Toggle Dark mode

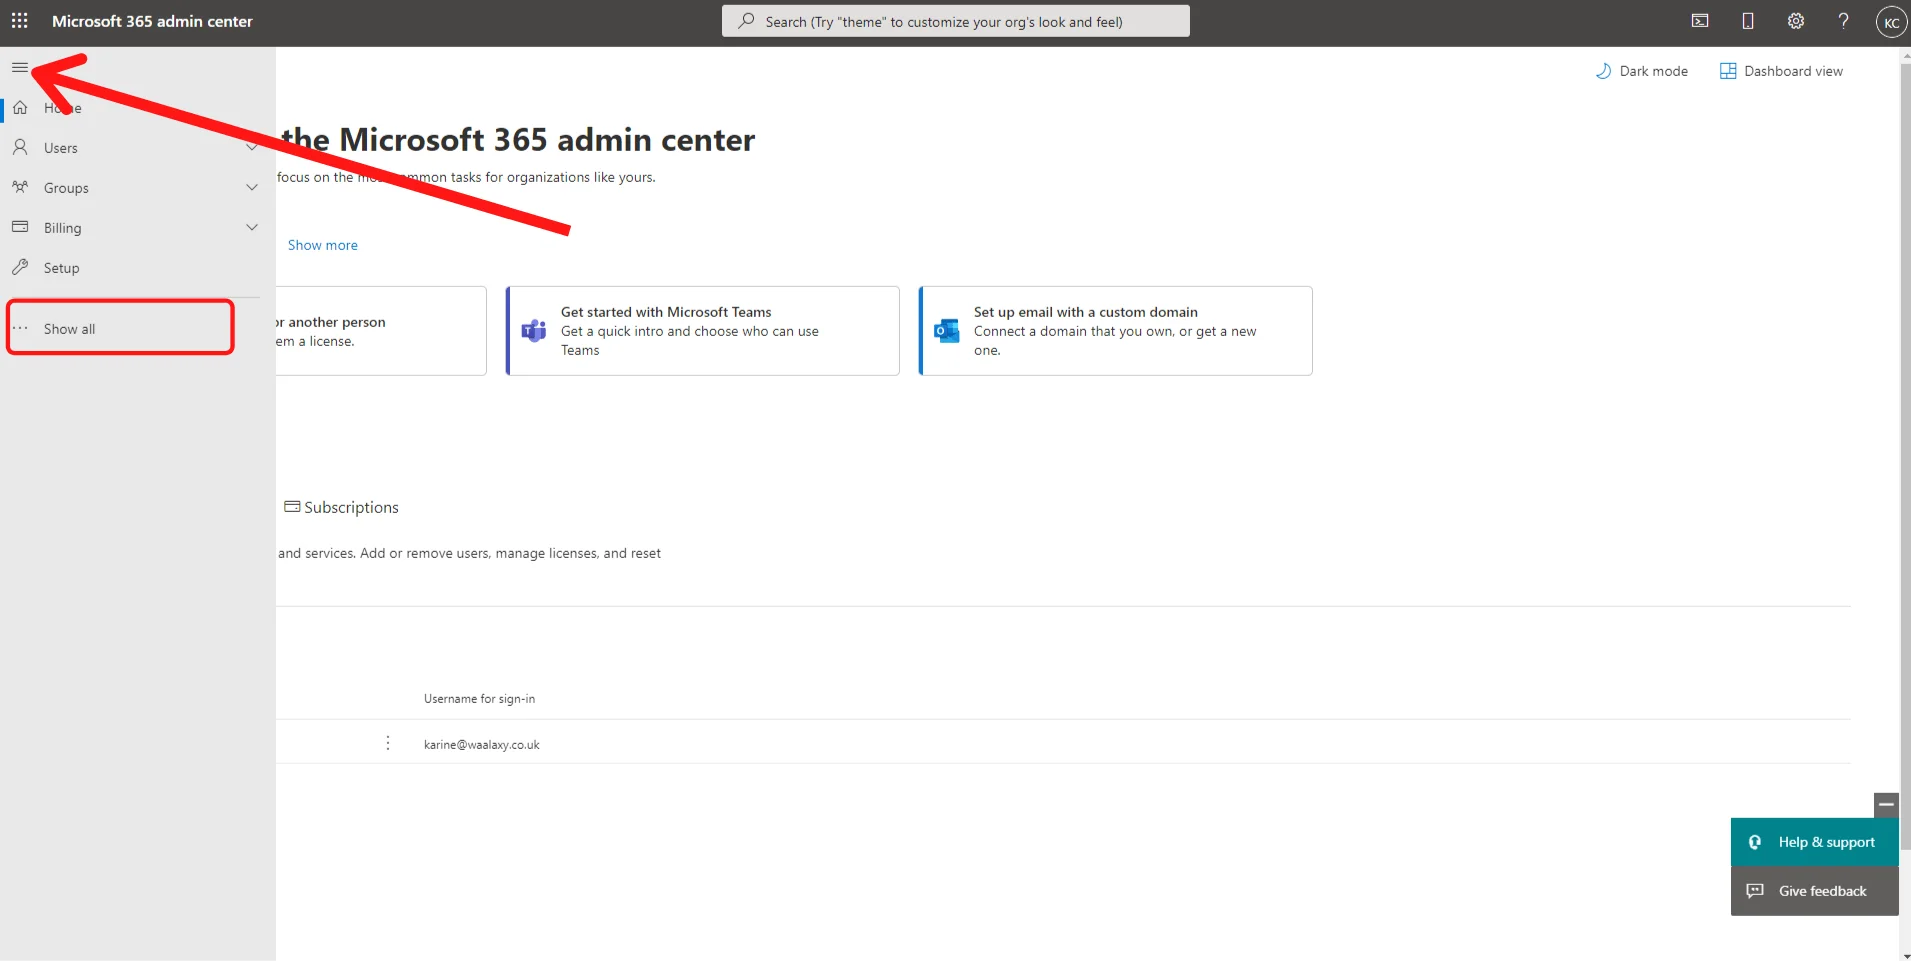(1641, 71)
